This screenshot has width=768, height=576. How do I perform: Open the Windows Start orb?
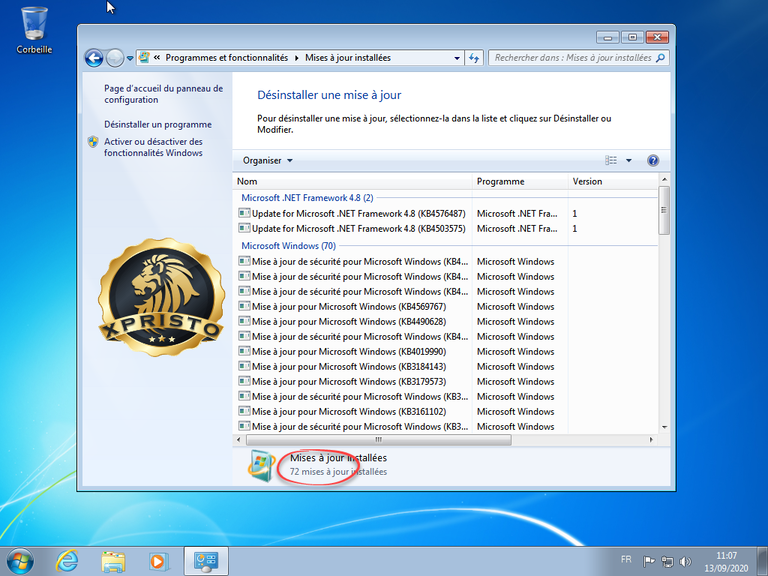click(x=20, y=561)
